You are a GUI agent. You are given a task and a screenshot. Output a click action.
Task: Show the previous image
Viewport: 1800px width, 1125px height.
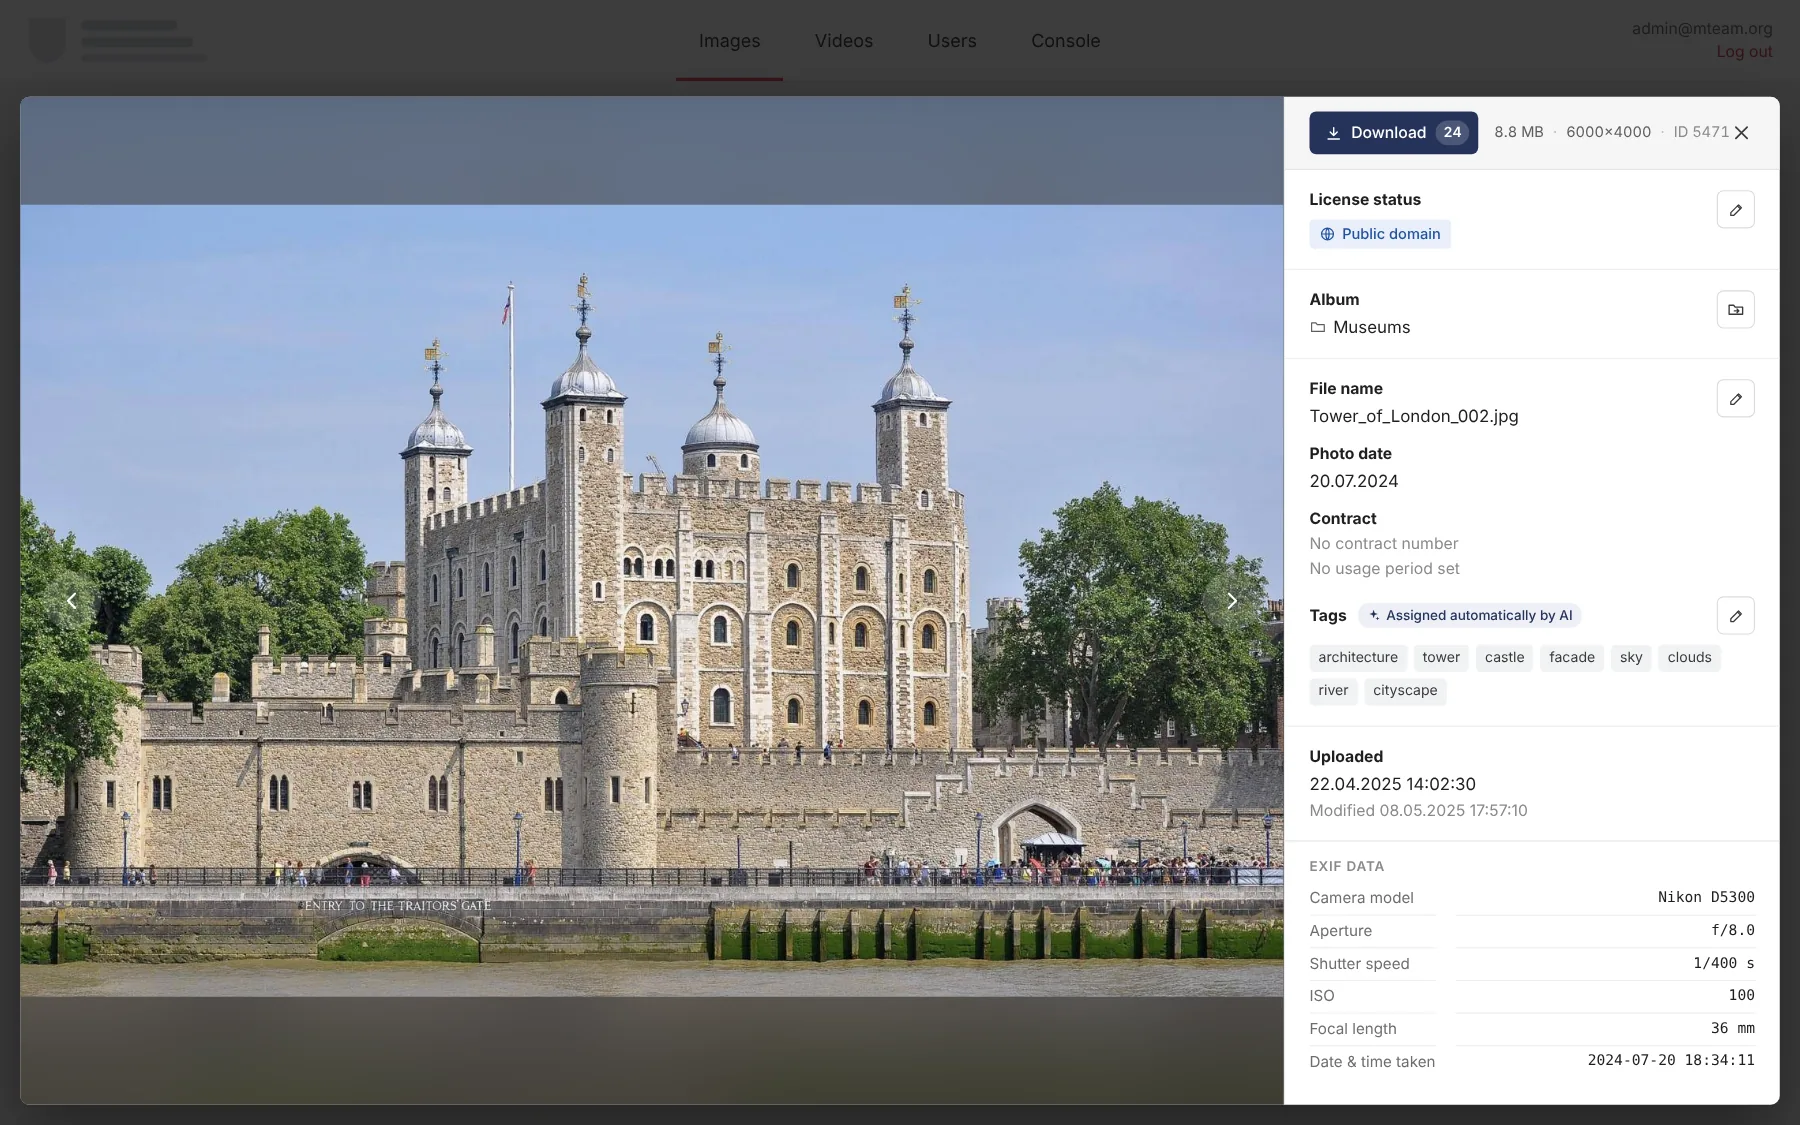pos(71,601)
